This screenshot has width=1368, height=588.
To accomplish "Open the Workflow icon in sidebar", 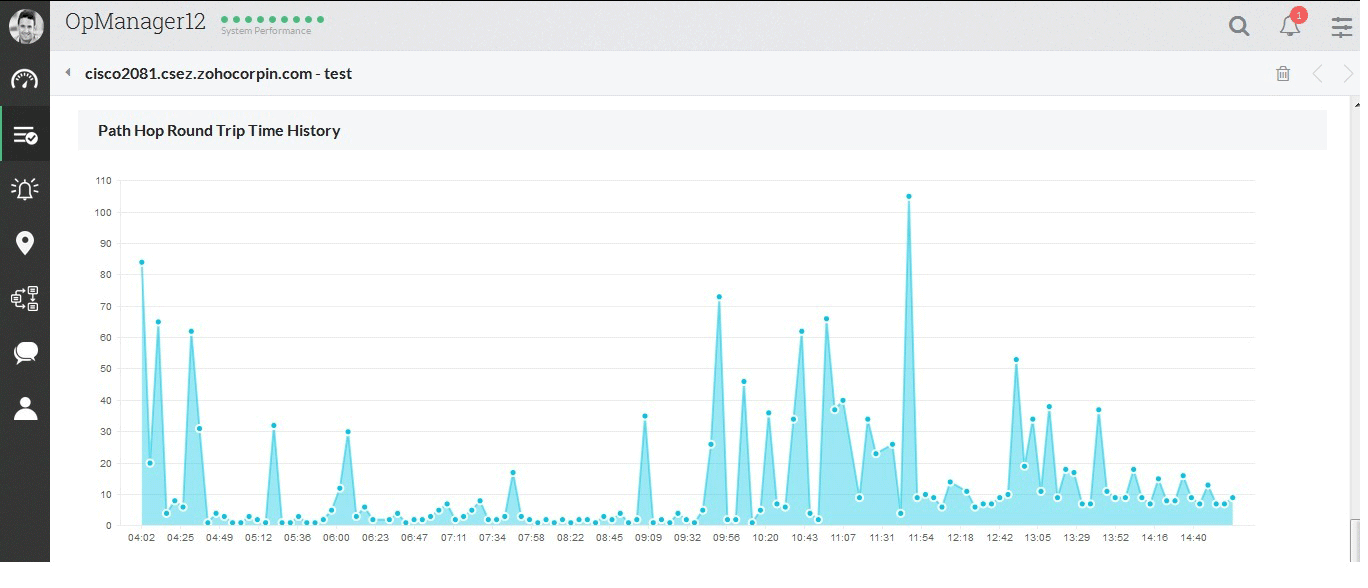I will 25,298.
